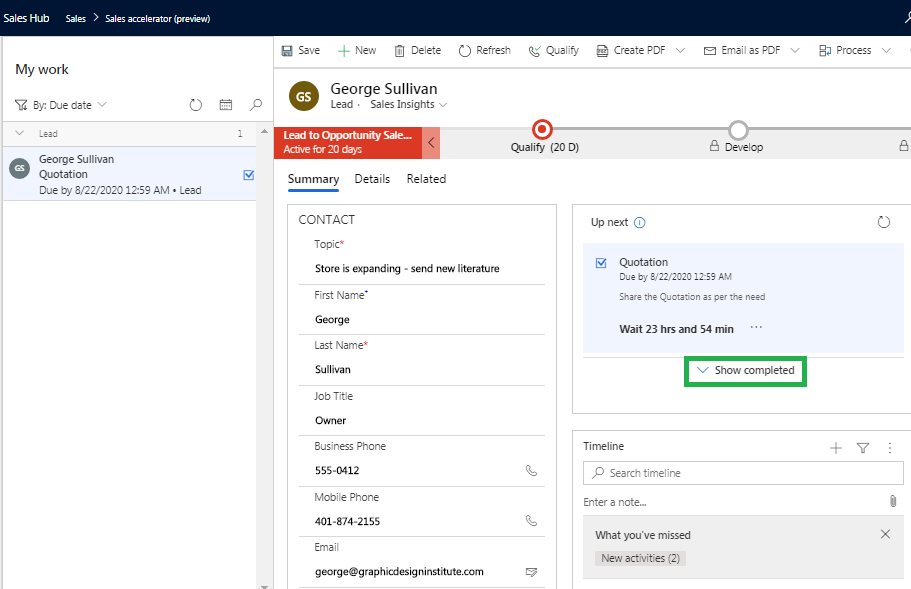The width and height of the screenshot is (911, 589).
Task: Open calendar icon in My work
Action: [x=225, y=105]
